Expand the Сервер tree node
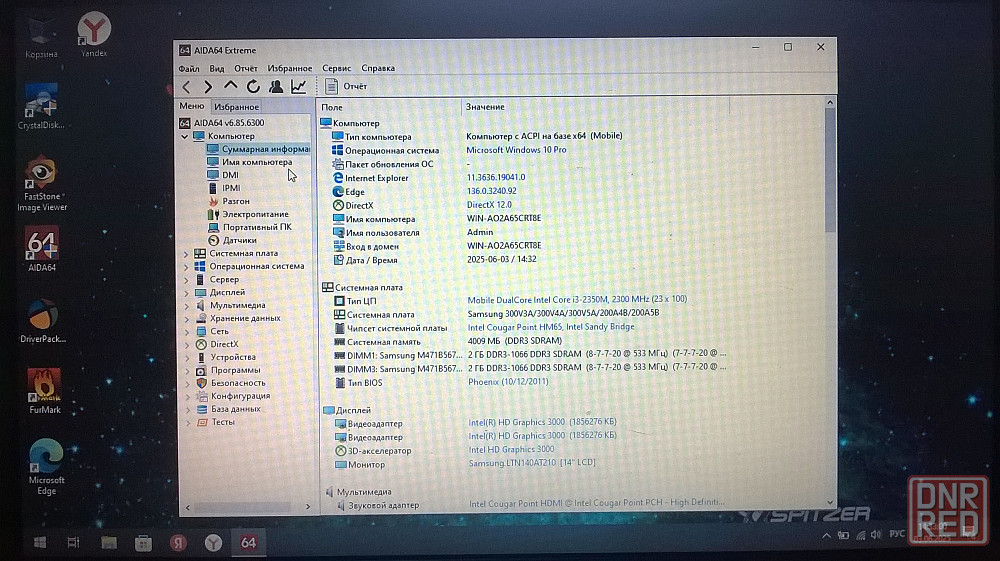The width and height of the screenshot is (1000, 561). click(x=186, y=280)
